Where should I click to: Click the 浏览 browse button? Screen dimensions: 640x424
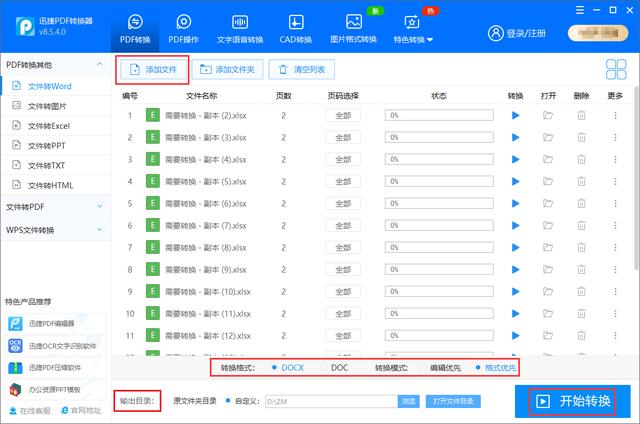pos(409,402)
